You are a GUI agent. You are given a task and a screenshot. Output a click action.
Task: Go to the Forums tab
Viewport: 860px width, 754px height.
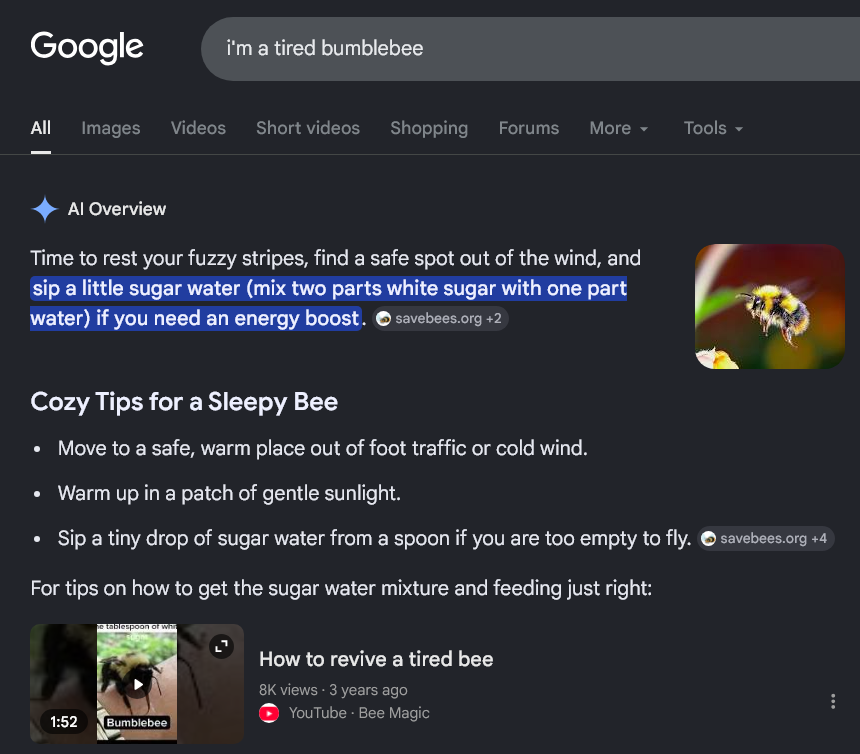point(529,128)
